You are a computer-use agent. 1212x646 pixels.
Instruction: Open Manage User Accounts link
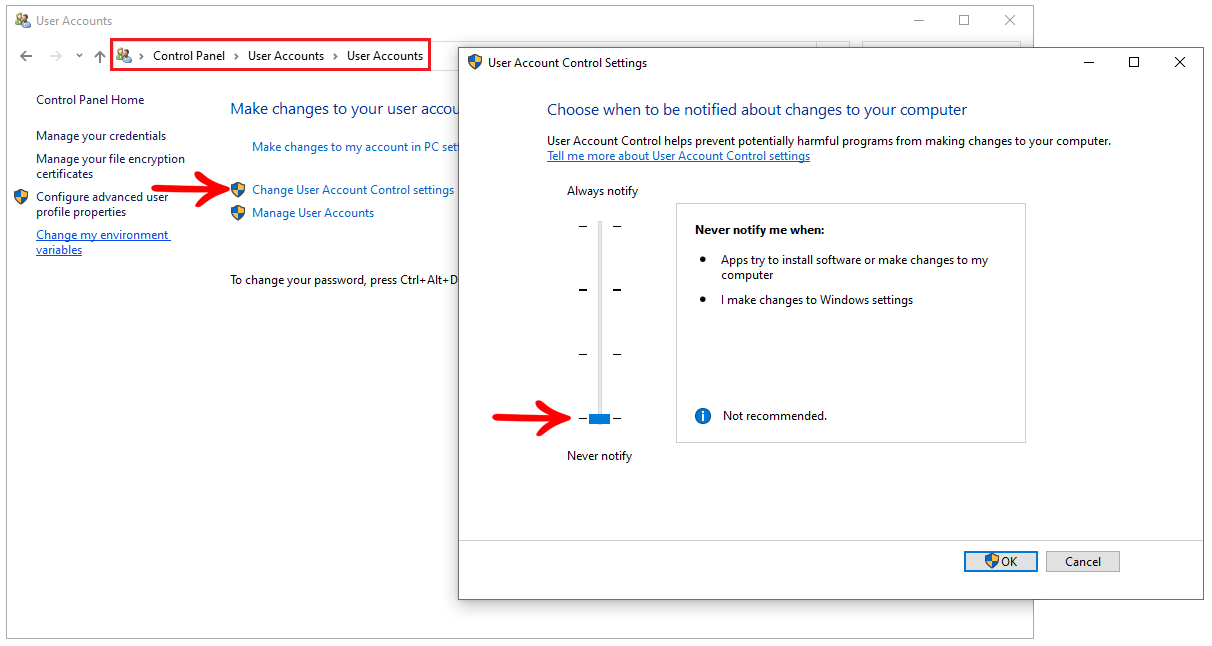[313, 213]
